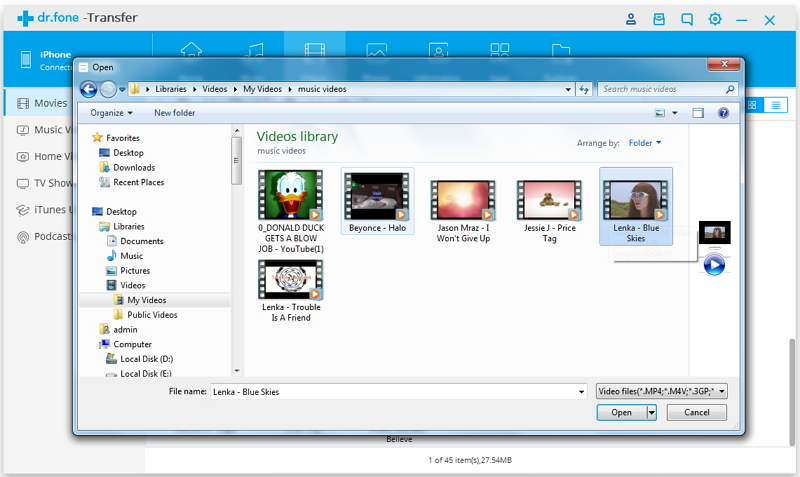Click the mailbox icon in dr.fone title bar
Viewport: 800px width, 477px height.
coord(659,19)
